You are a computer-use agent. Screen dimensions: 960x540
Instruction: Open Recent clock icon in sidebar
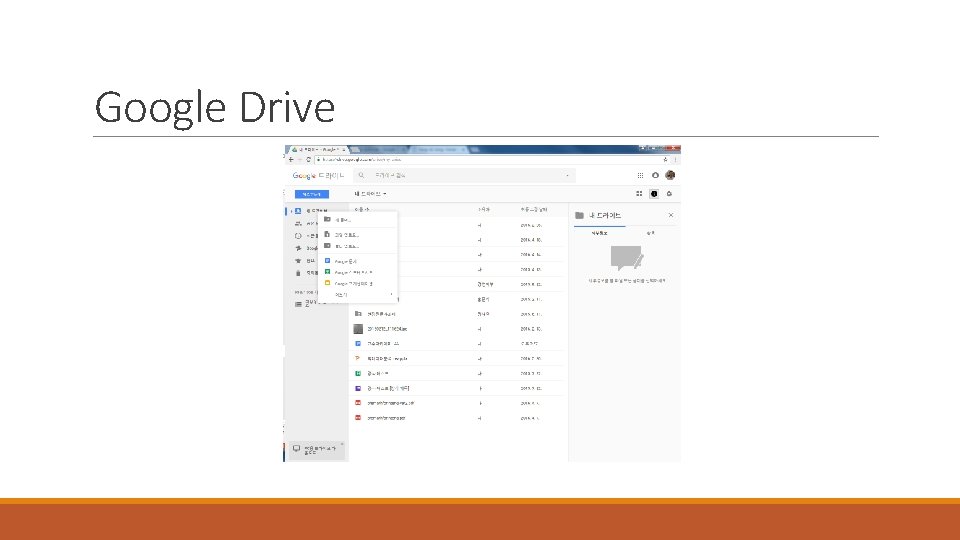[x=298, y=236]
